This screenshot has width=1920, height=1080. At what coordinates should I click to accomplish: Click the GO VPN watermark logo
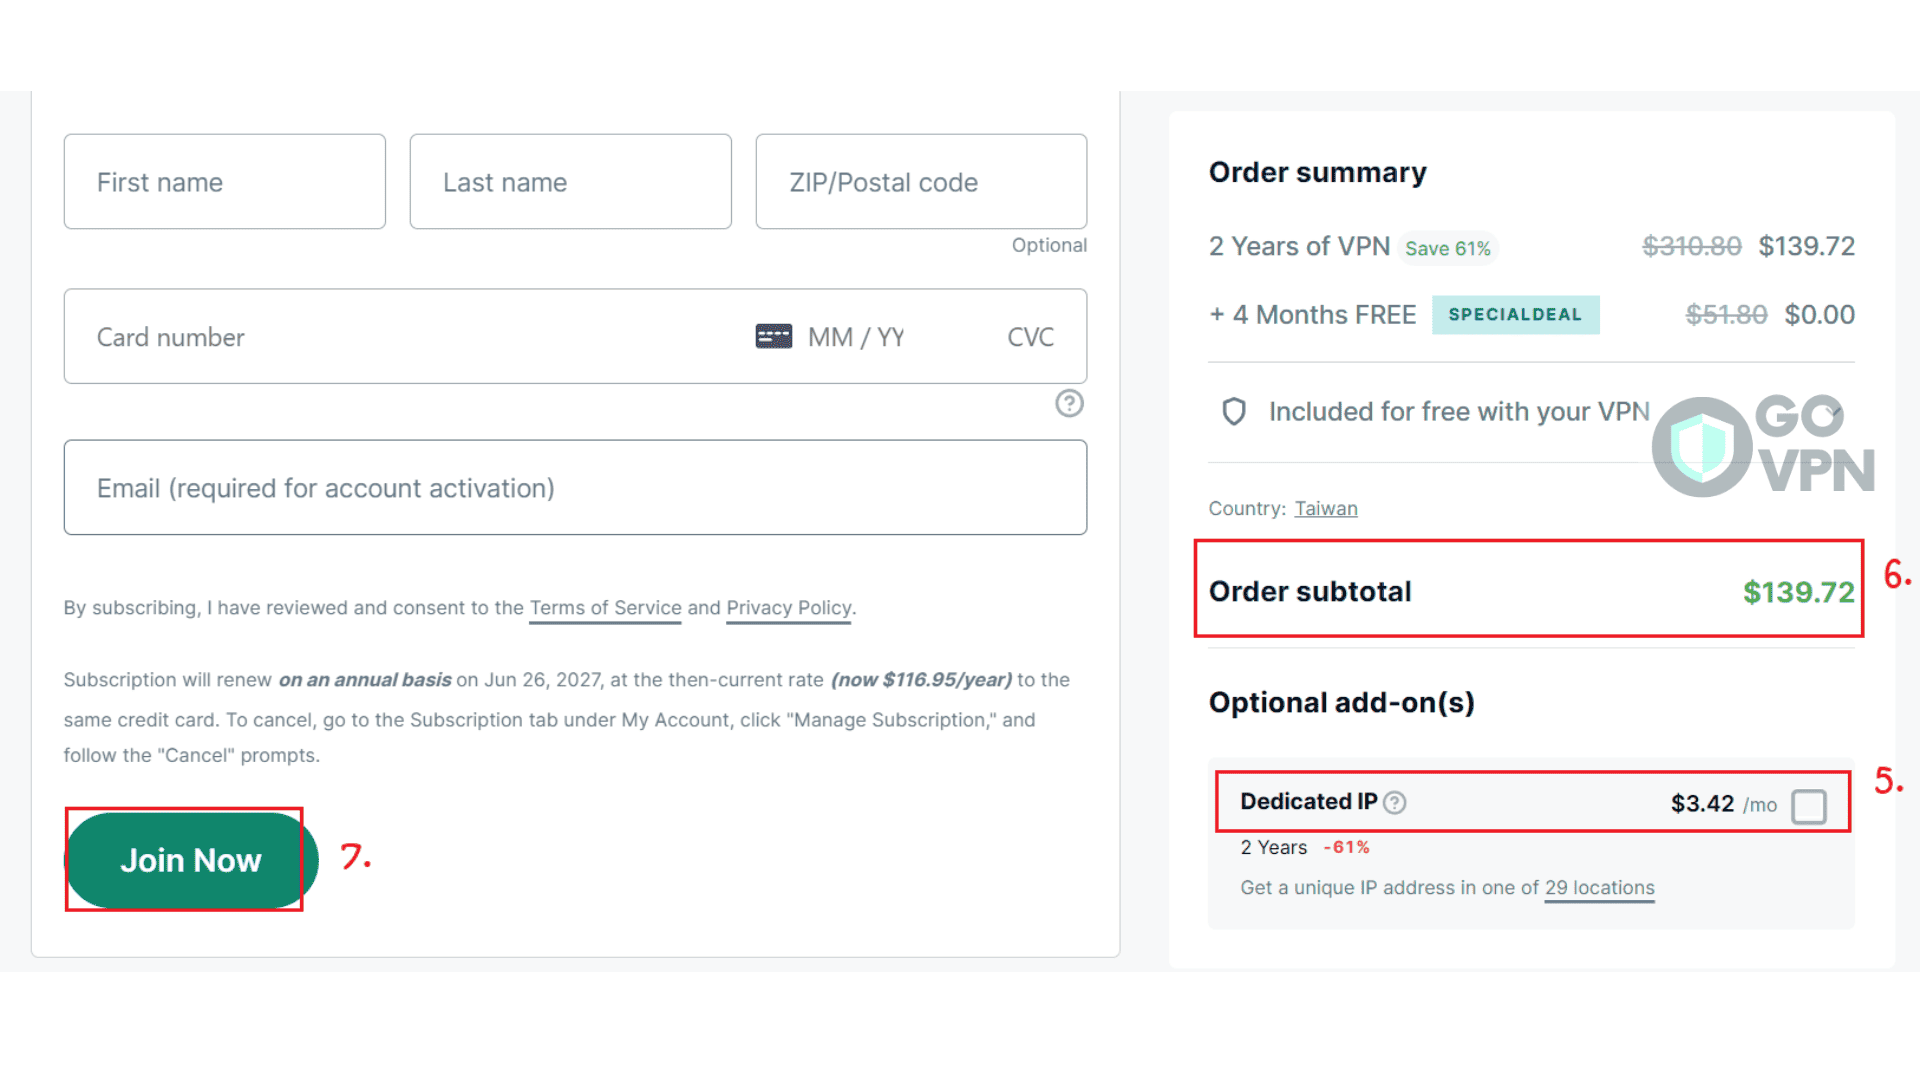pos(1762,446)
